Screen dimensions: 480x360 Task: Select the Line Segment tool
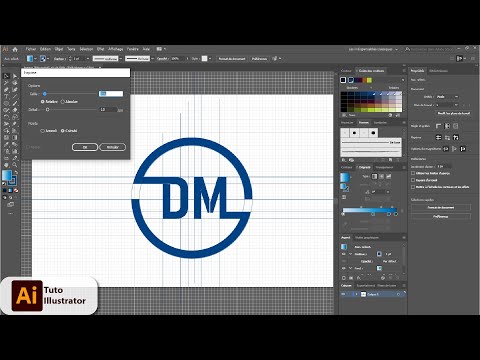coord(15,96)
